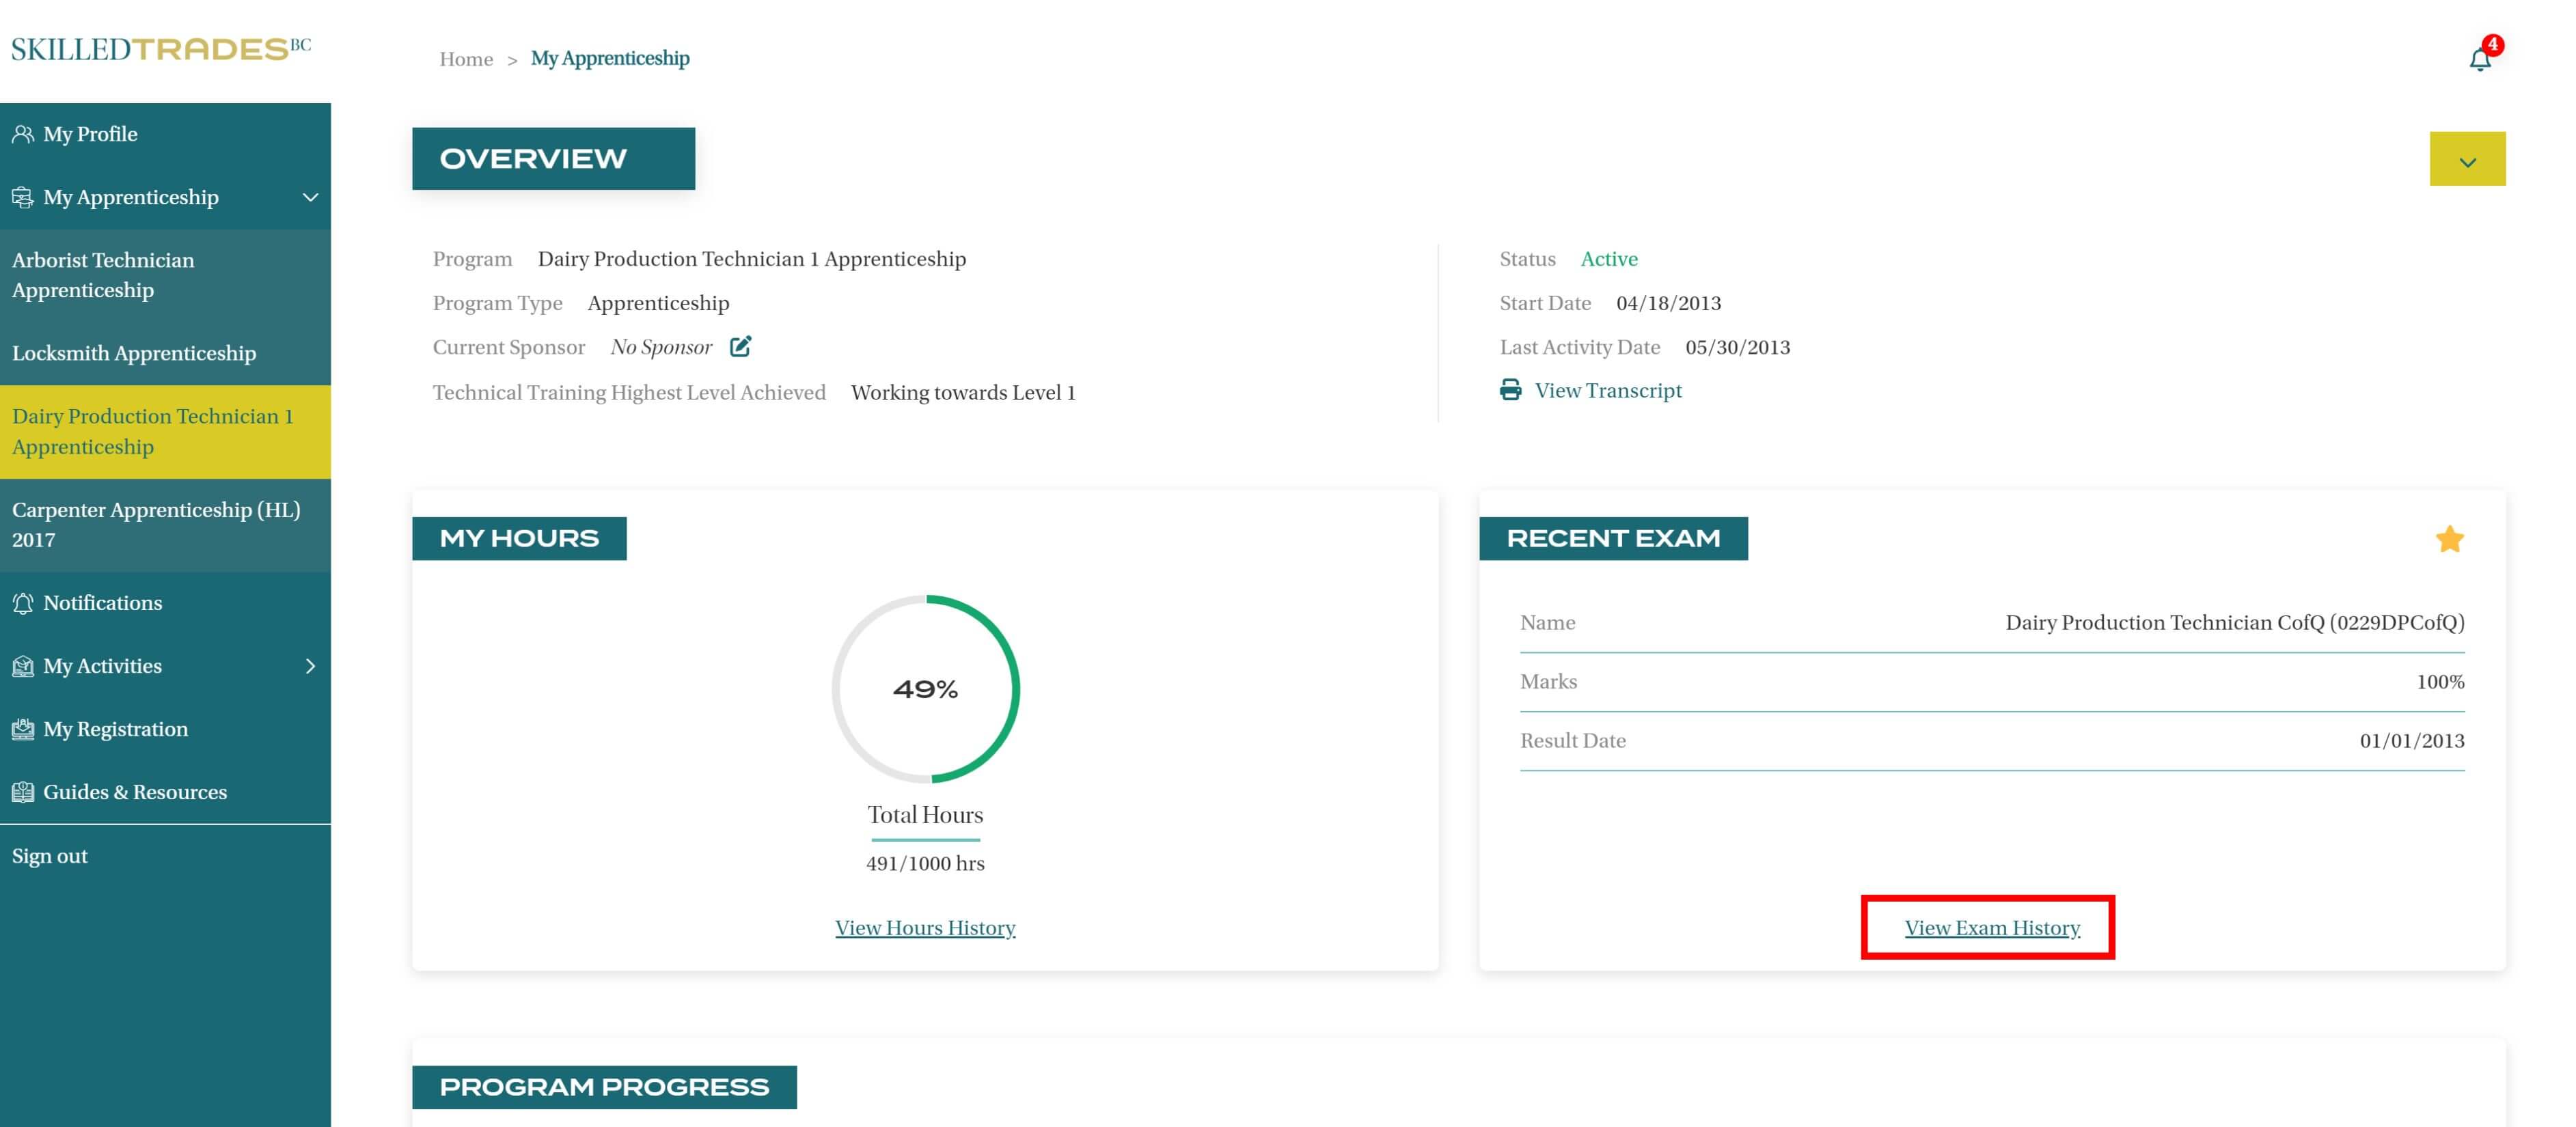Click the gold star in Recent Exam
Screen dimensions: 2576x1127
pyautogui.click(x=2449, y=540)
